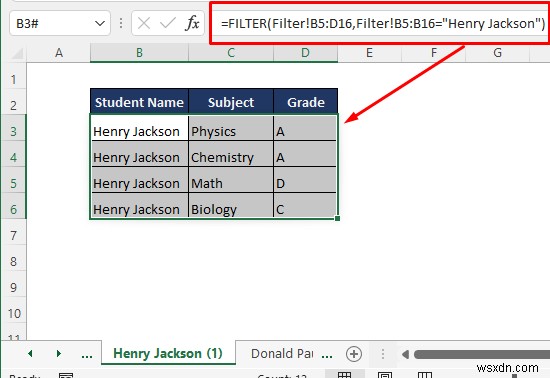The width and height of the screenshot is (550, 378).
Task: Click the grade C cell beside Biology
Action: pos(305,206)
